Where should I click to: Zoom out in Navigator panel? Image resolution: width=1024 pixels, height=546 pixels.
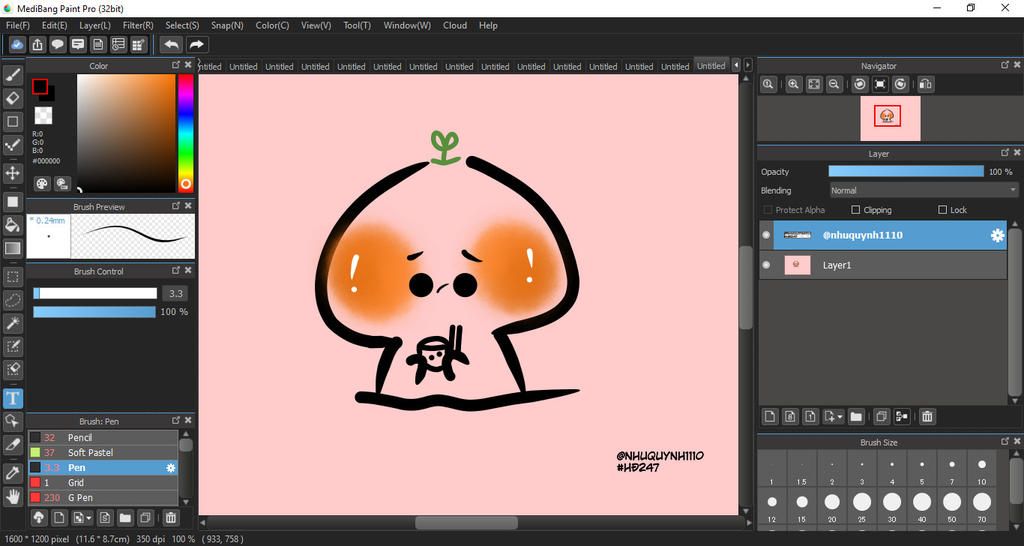click(833, 84)
